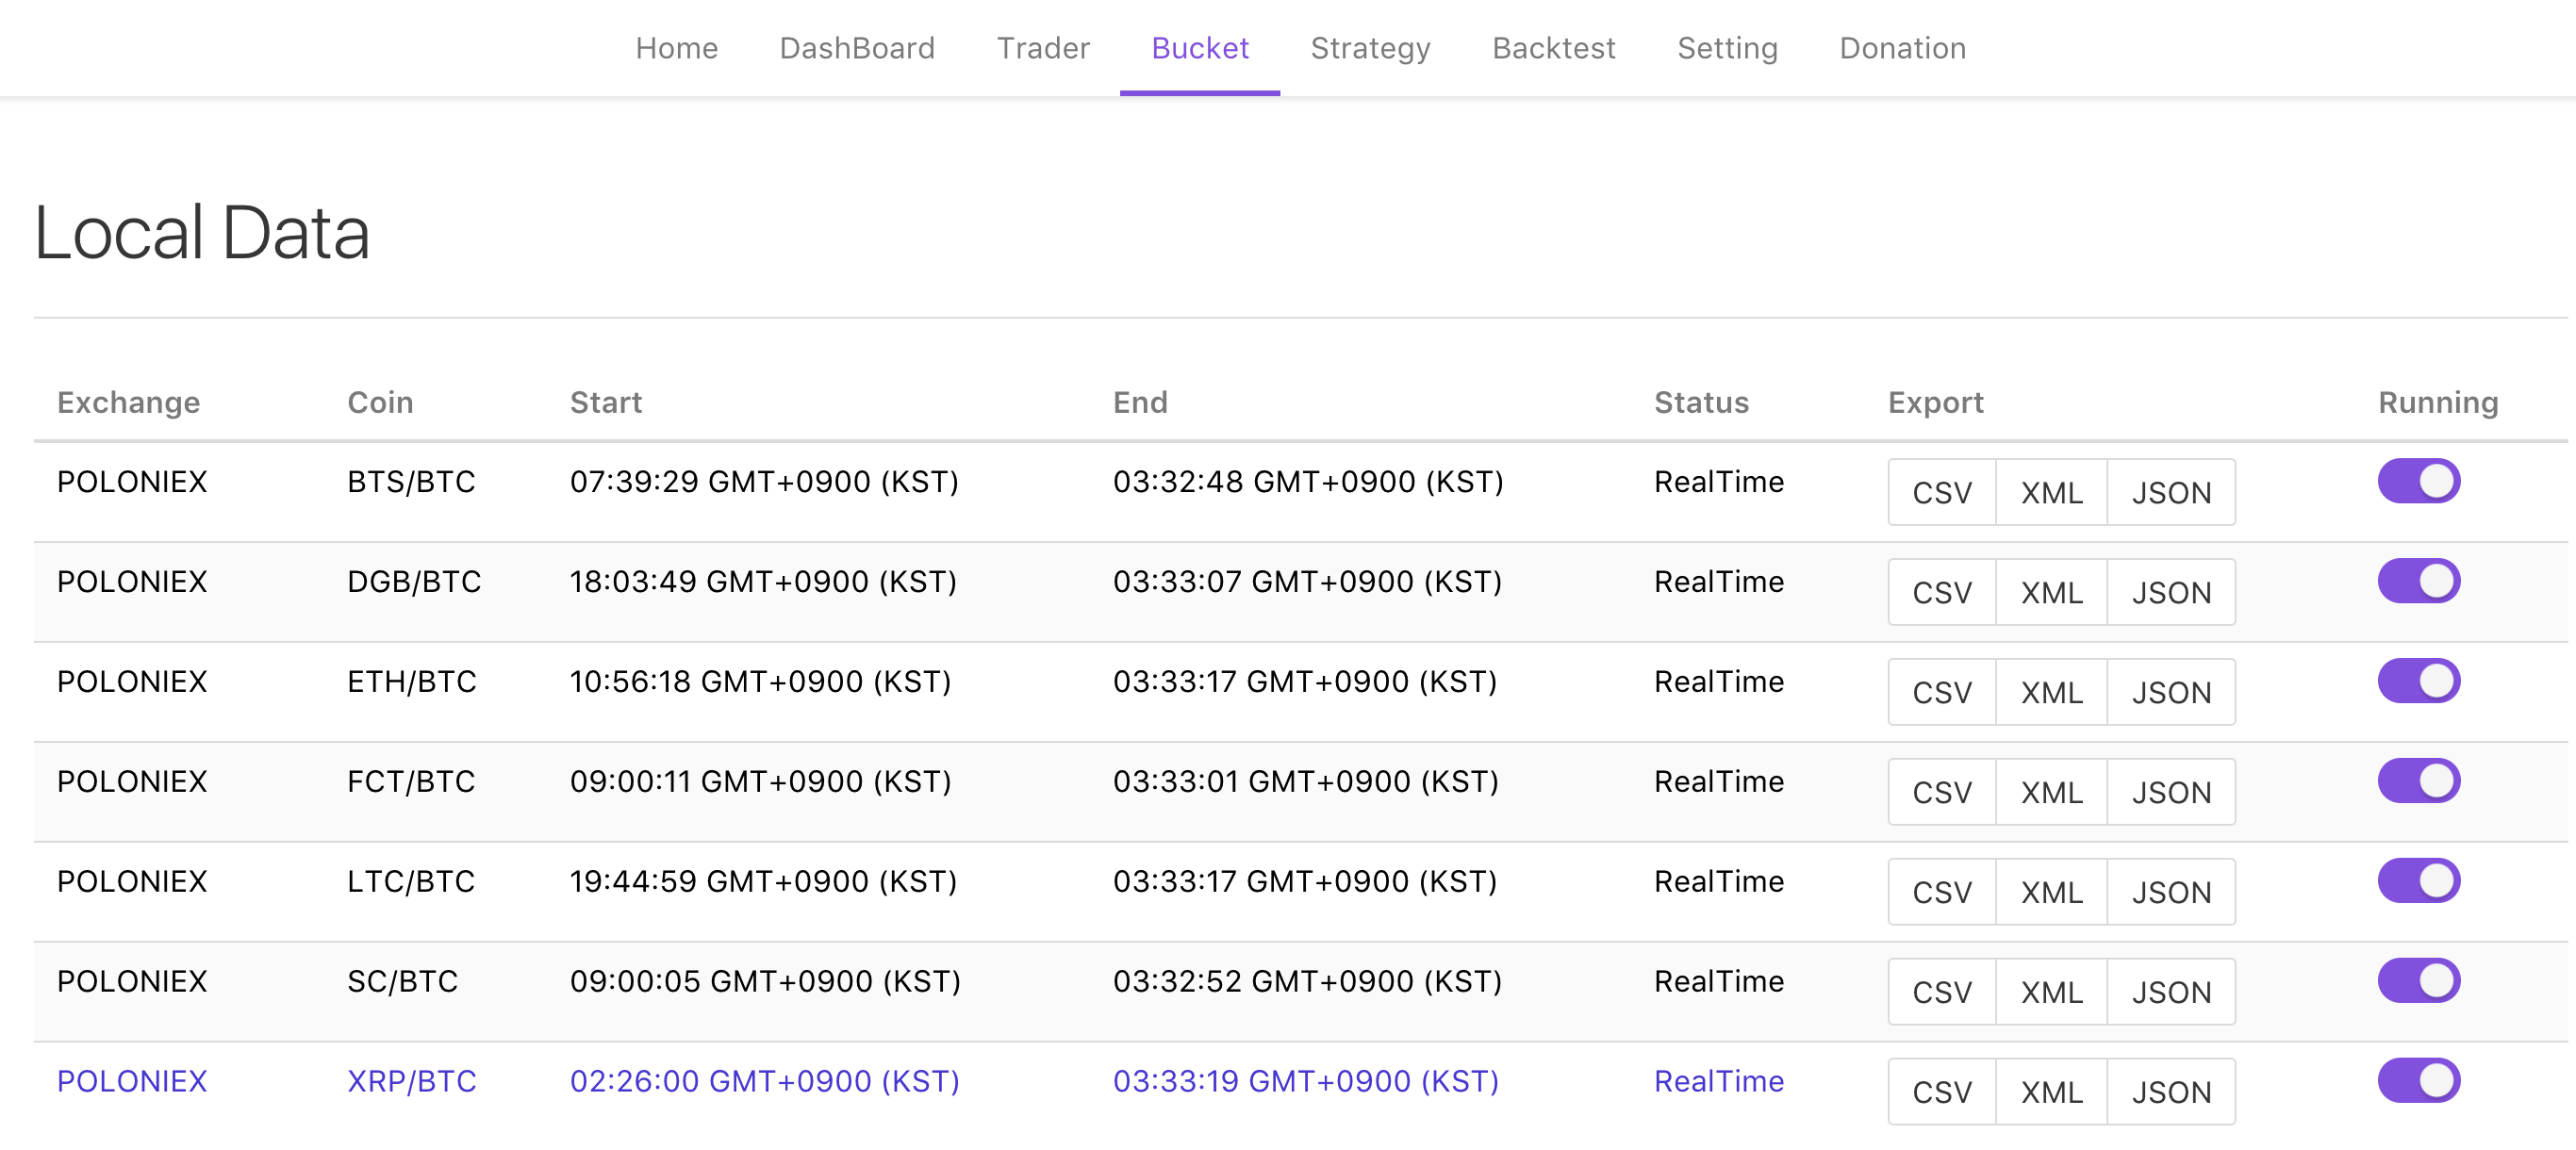Click end time 03:33:07 GMT+0900 (KST)

(1307, 581)
